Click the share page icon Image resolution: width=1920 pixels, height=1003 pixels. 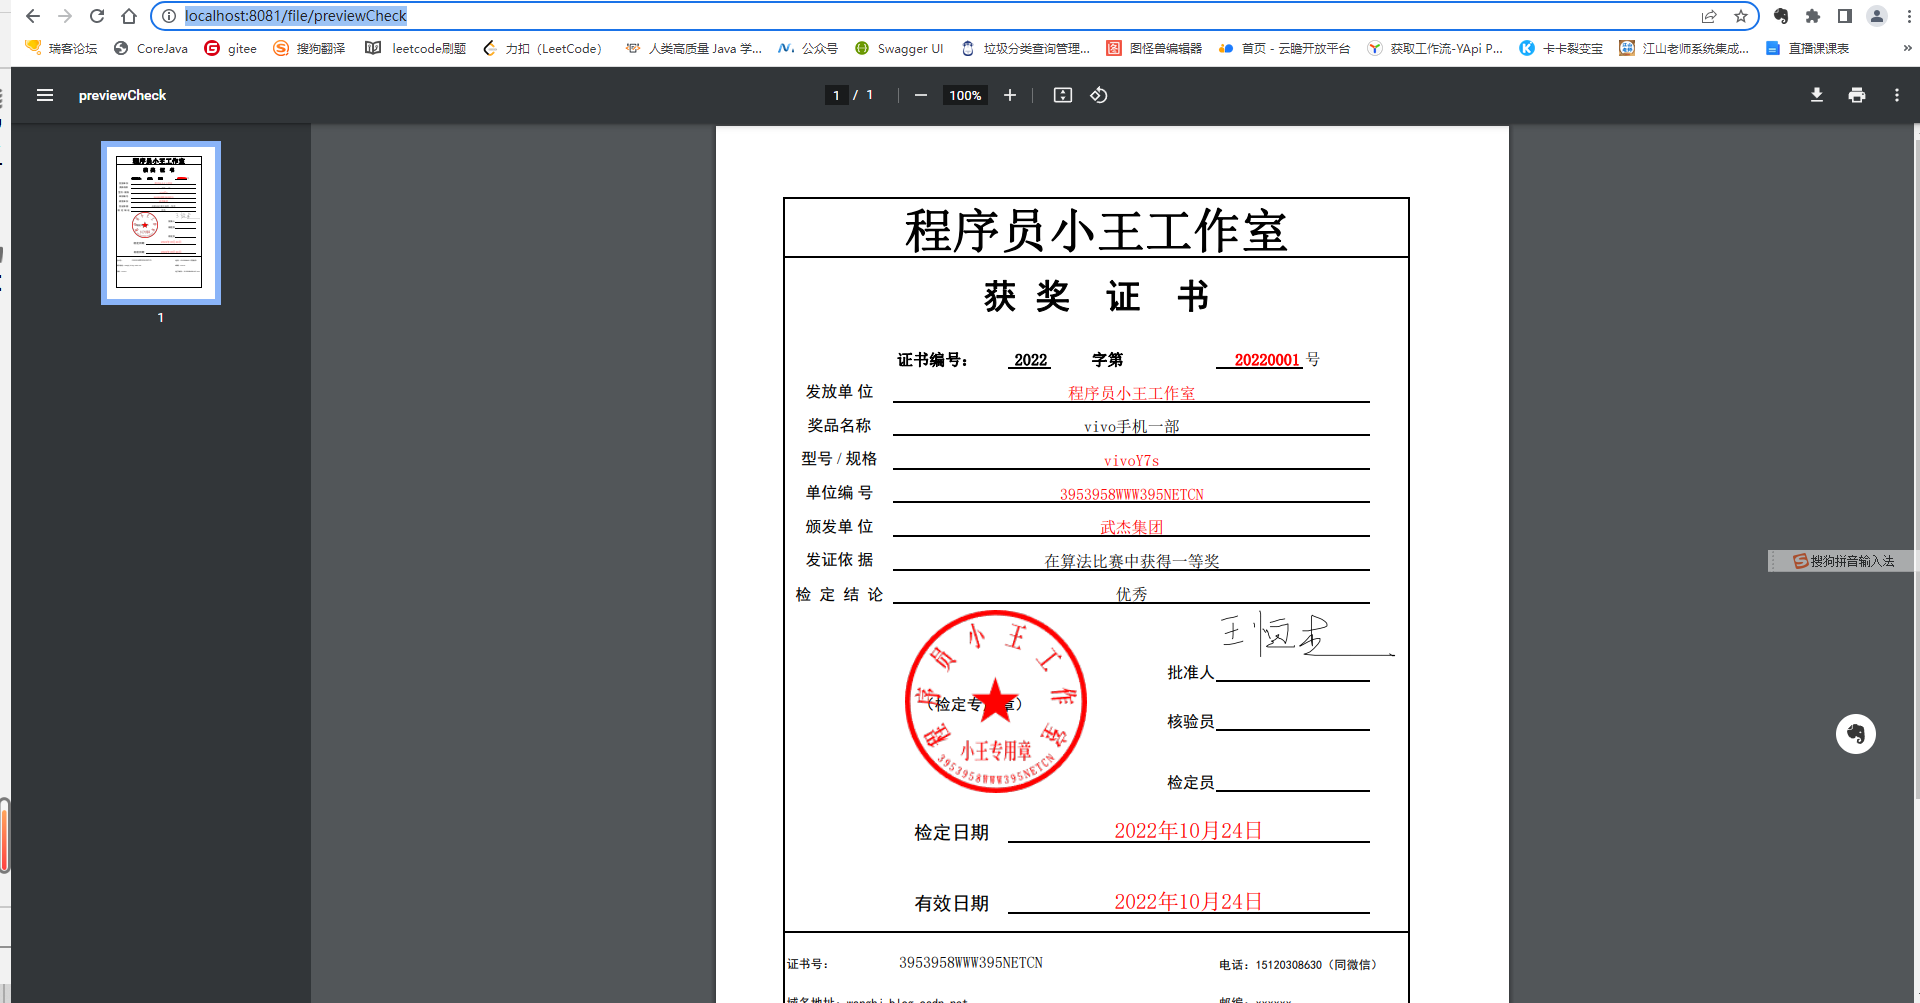(1709, 16)
